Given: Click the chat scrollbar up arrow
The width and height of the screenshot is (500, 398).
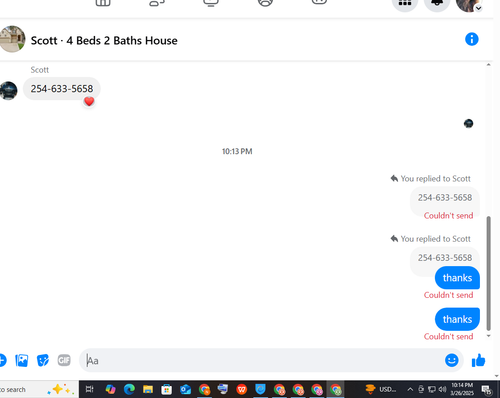Looking at the screenshot, I should coord(489,65).
